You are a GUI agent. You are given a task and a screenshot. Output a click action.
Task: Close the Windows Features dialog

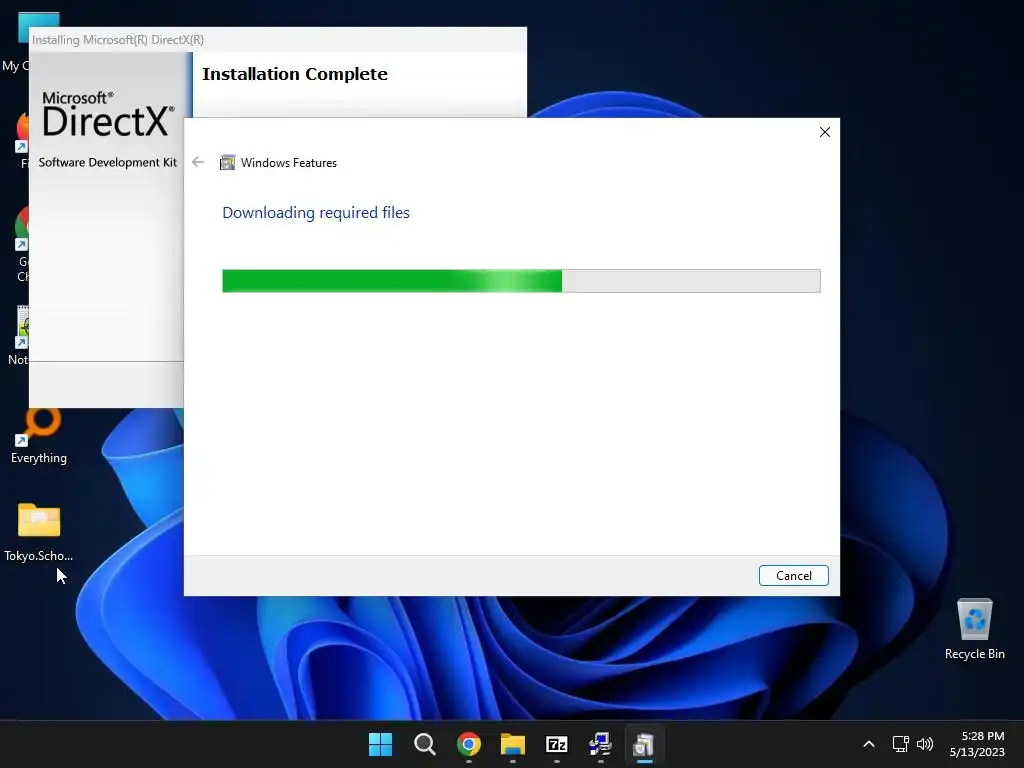825,132
